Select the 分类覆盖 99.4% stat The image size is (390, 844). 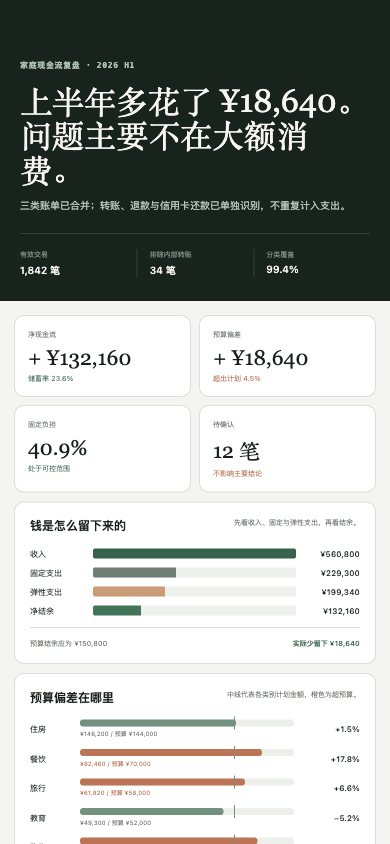[x=282, y=263]
